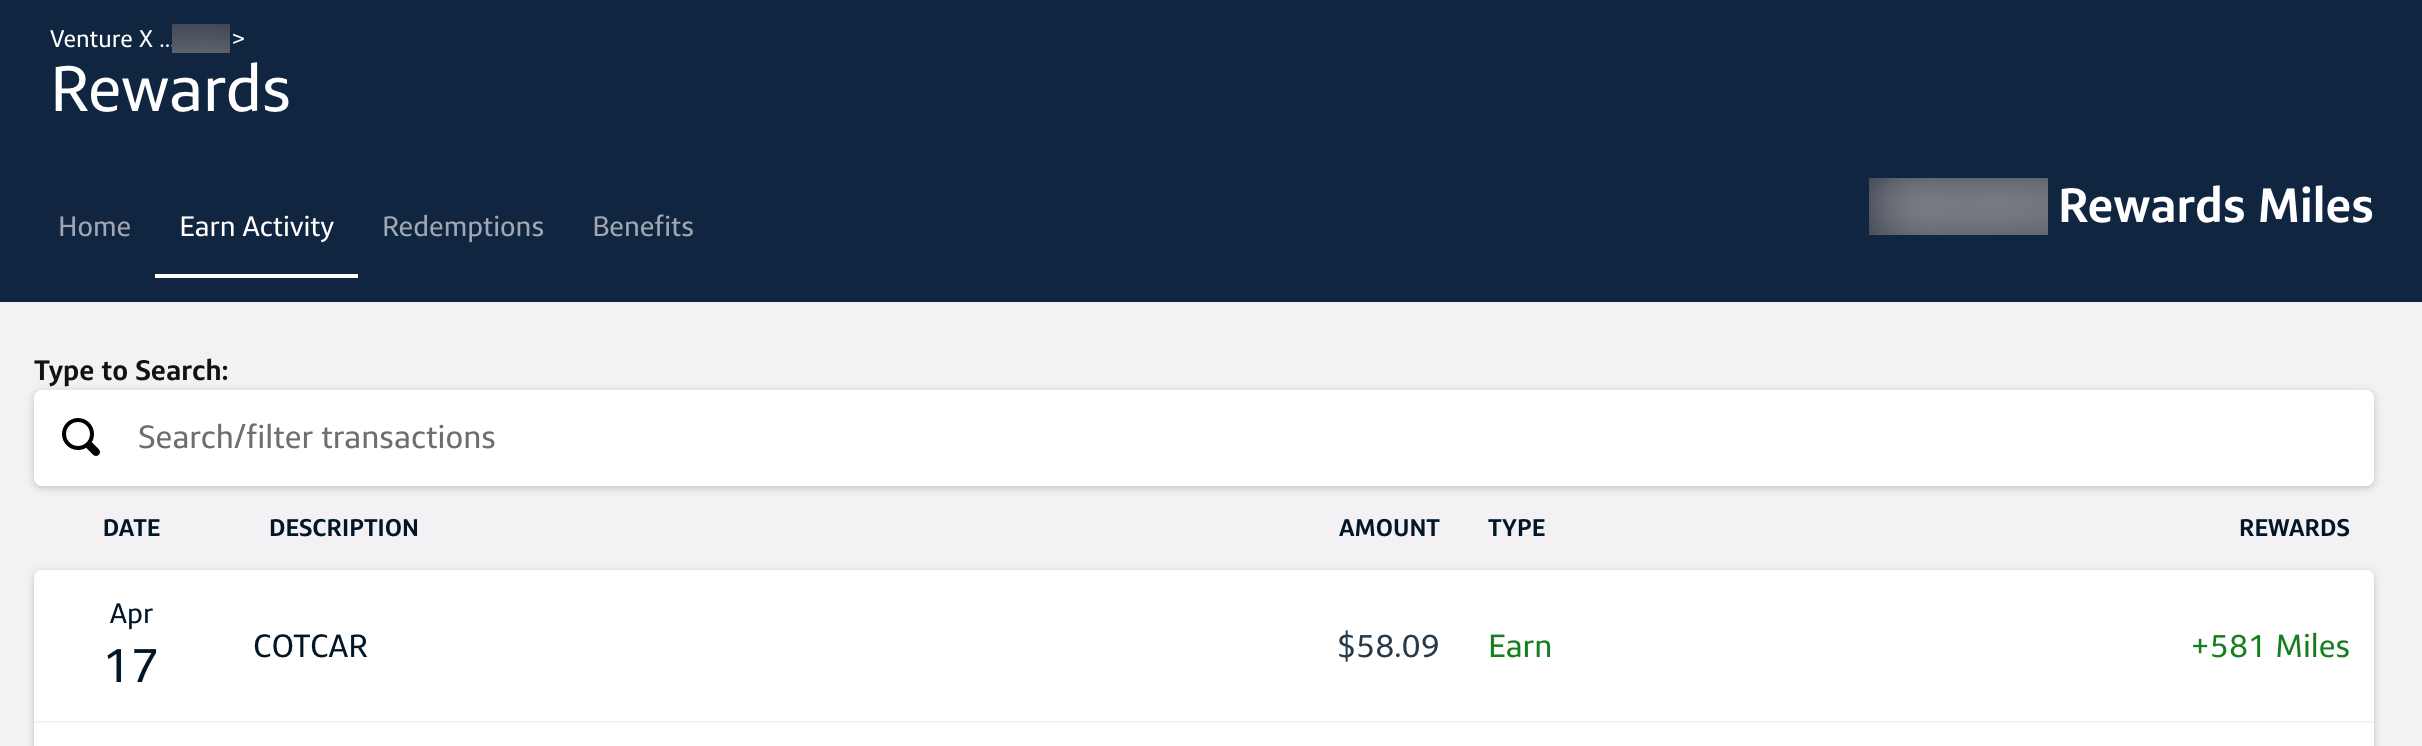Switch to the Redemptions tab

(463, 227)
